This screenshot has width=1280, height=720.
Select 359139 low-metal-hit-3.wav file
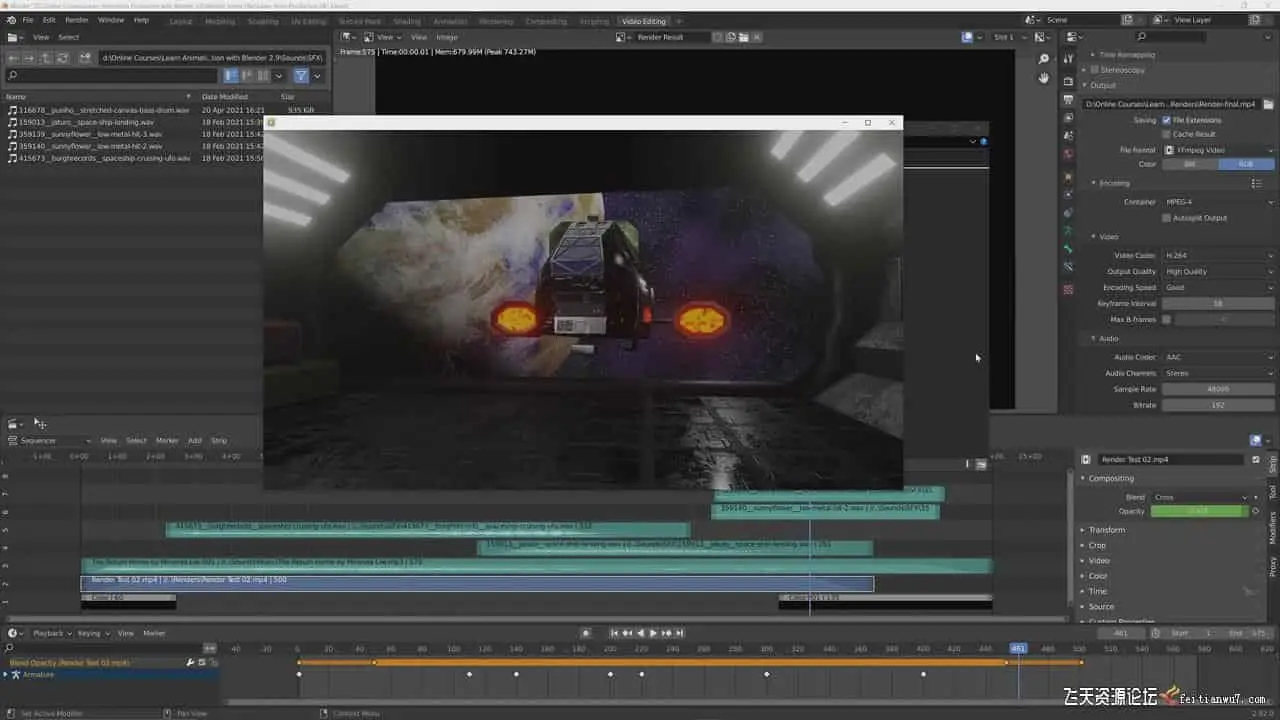pos(84,134)
